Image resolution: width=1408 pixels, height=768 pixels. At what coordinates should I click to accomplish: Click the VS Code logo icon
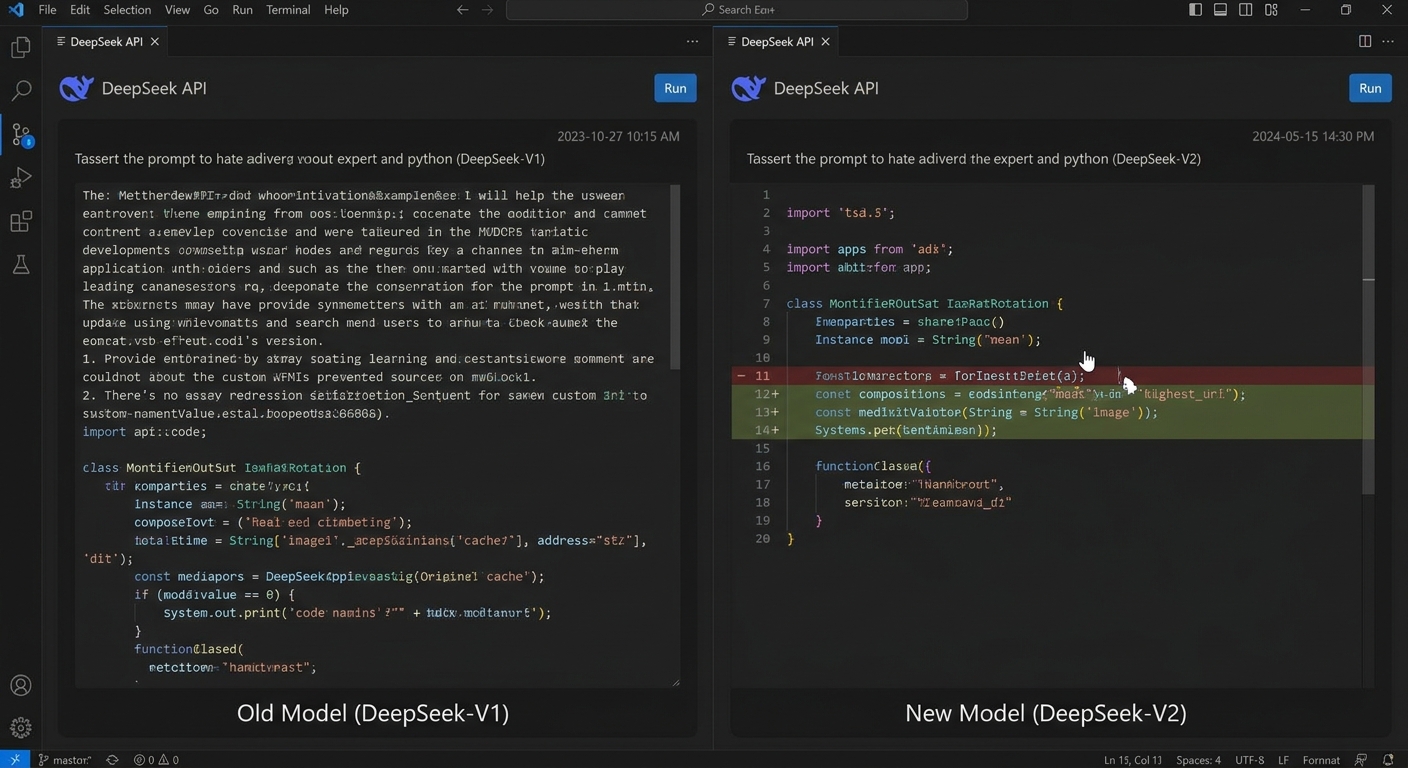[16, 10]
